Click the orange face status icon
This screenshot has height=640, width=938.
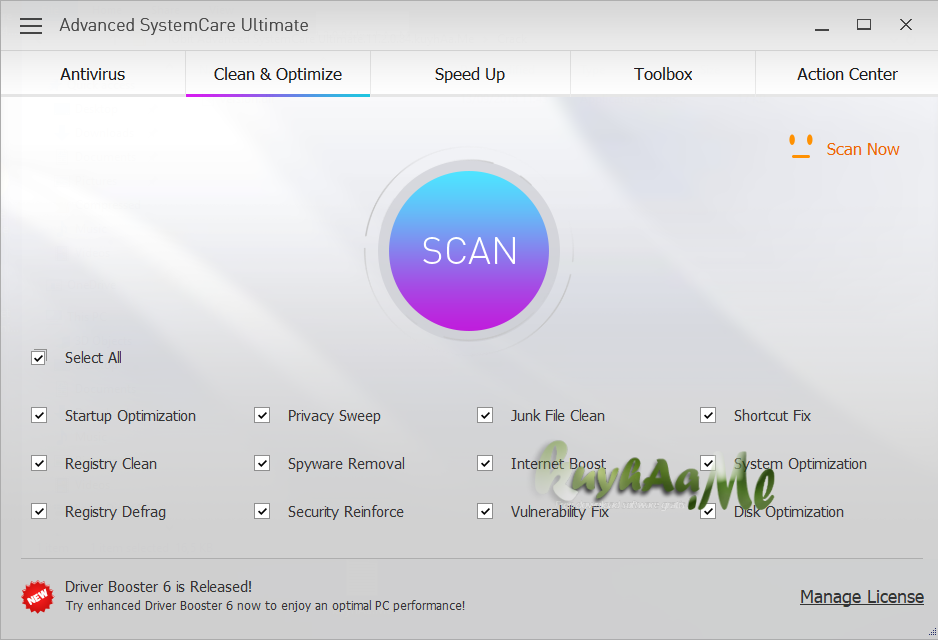[800, 147]
